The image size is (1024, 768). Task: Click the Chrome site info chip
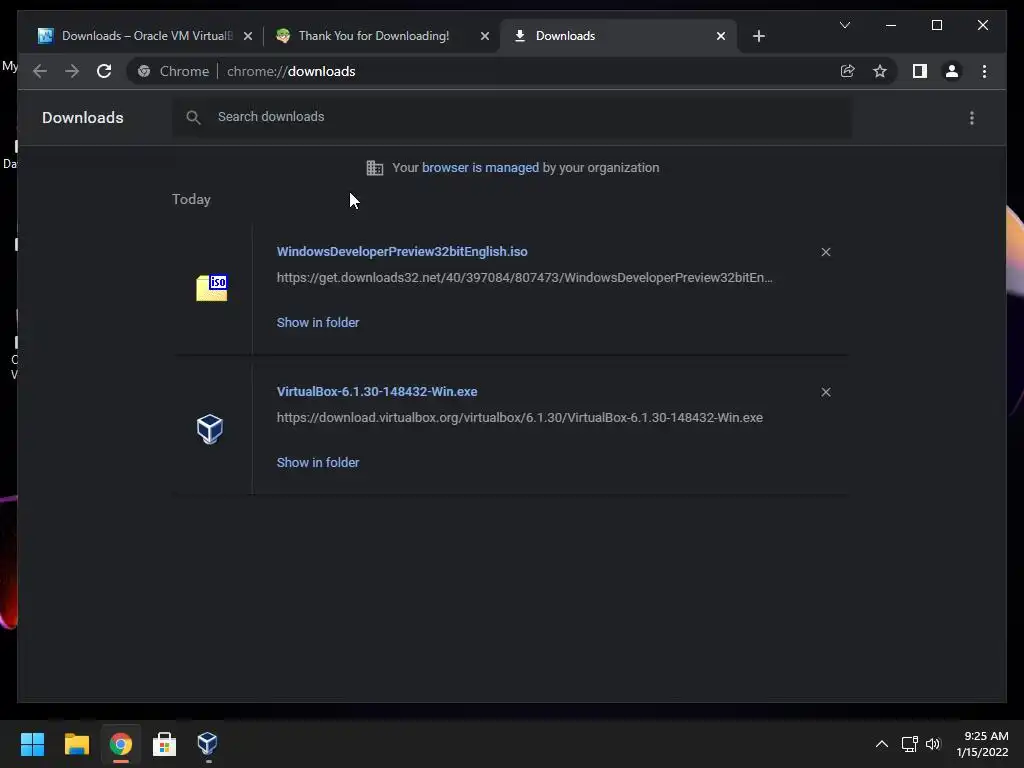click(x=174, y=71)
